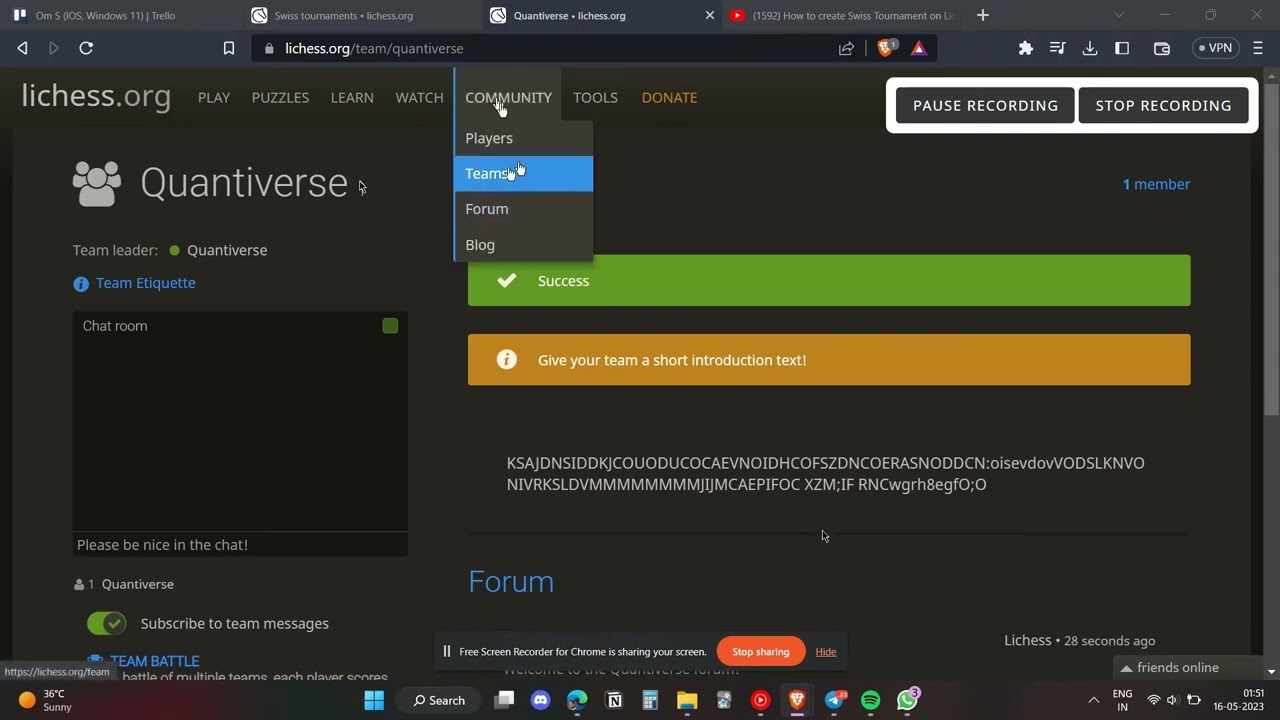
Task: Open YouTube Music red icon on taskbar
Action: pos(760,700)
